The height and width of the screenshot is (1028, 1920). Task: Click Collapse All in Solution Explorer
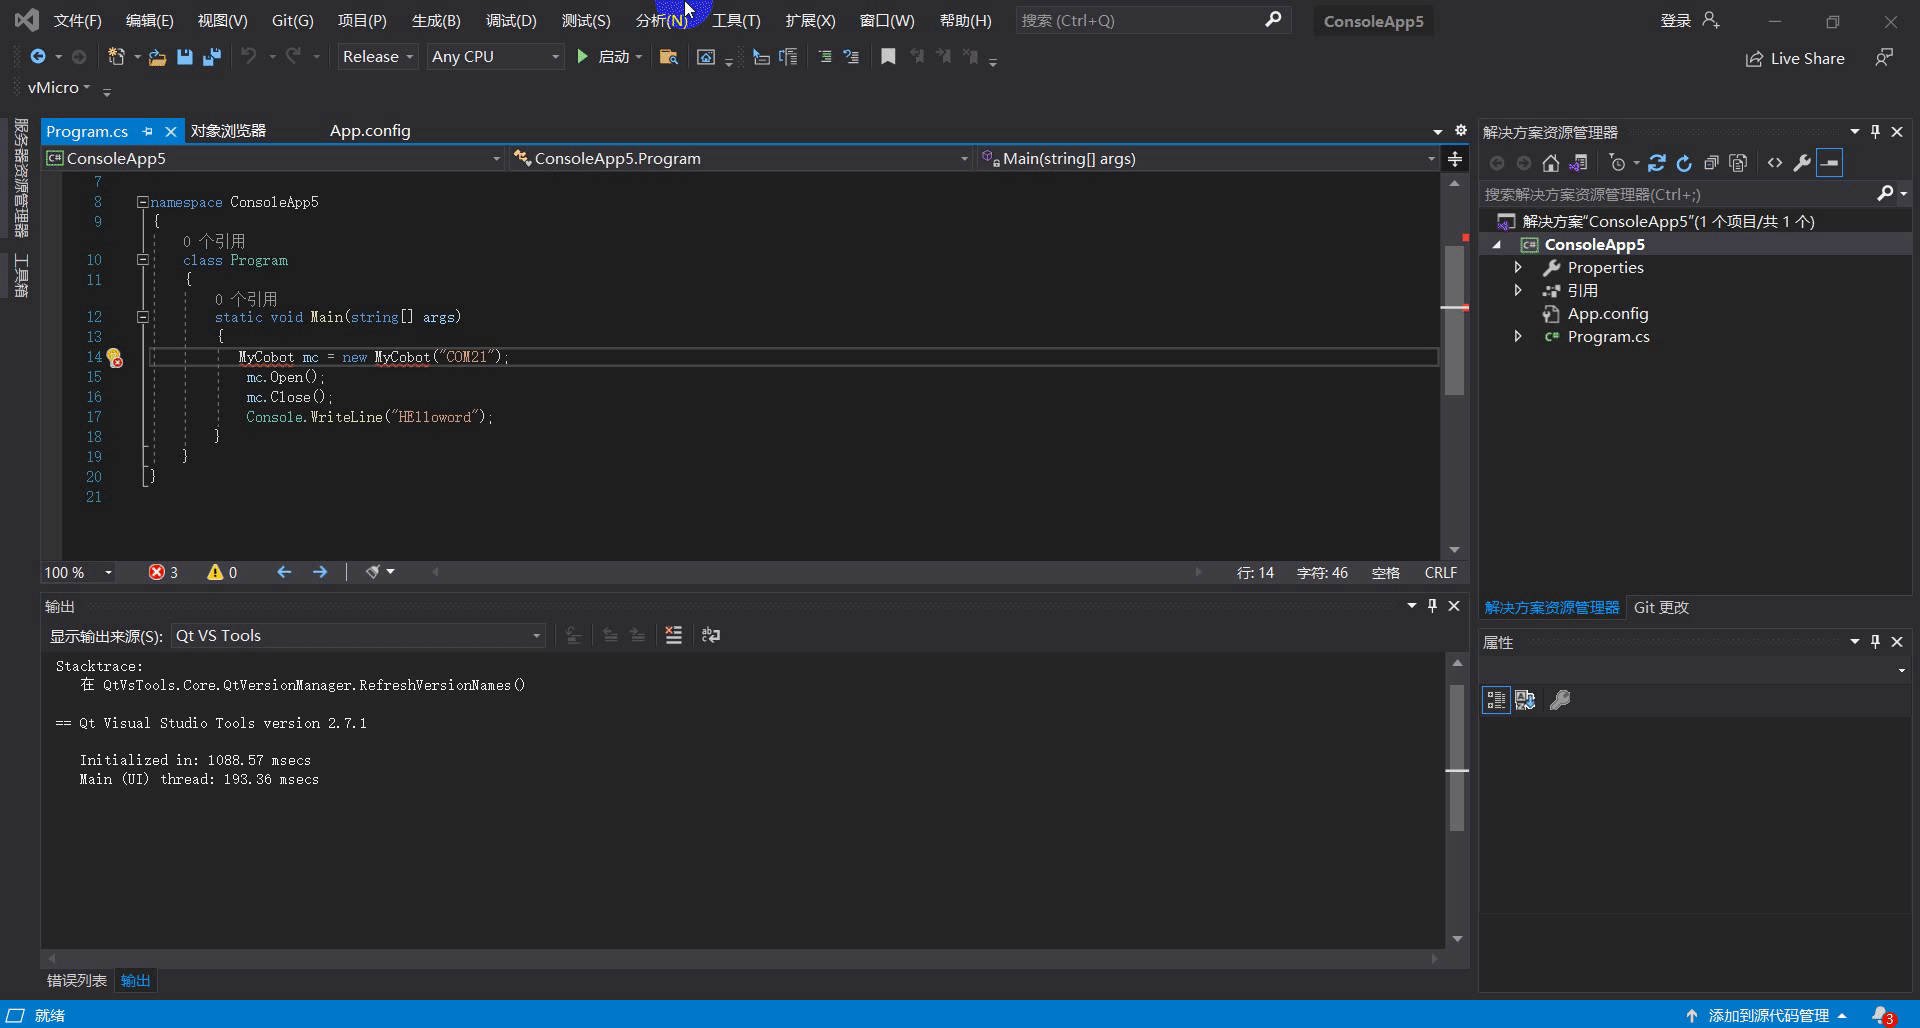tap(1711, 163)
